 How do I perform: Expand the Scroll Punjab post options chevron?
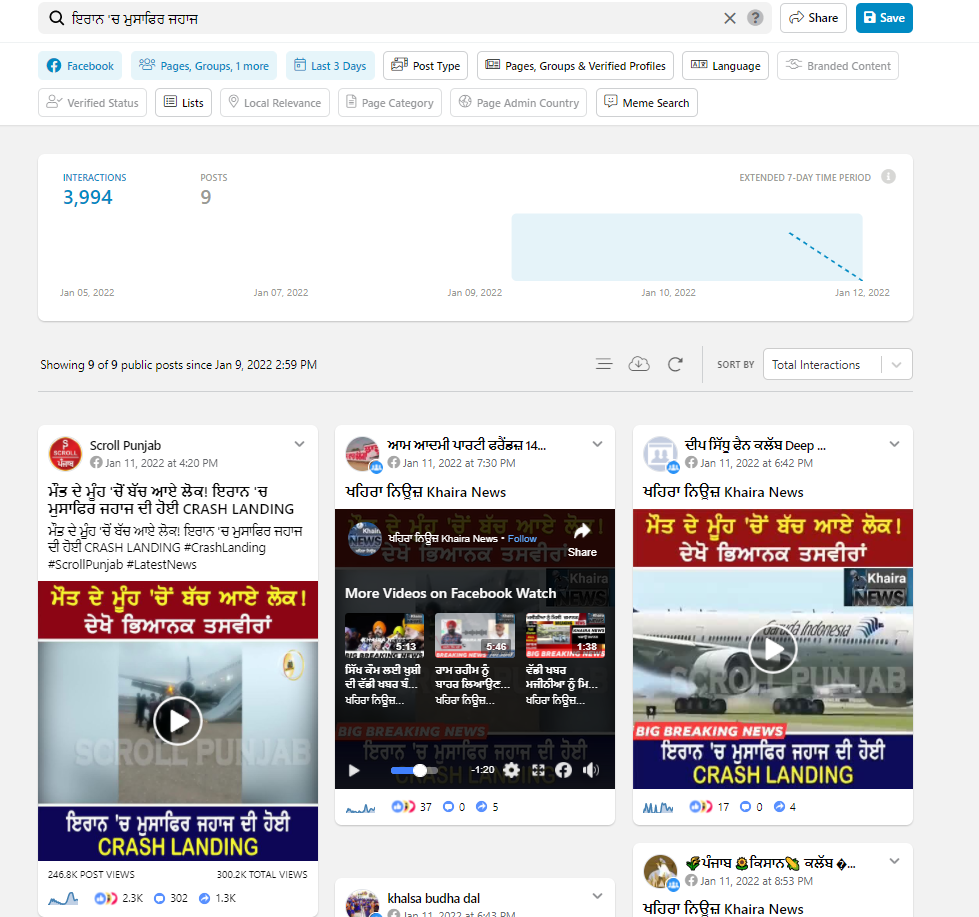pyautogui.click(x=299, y=444)
